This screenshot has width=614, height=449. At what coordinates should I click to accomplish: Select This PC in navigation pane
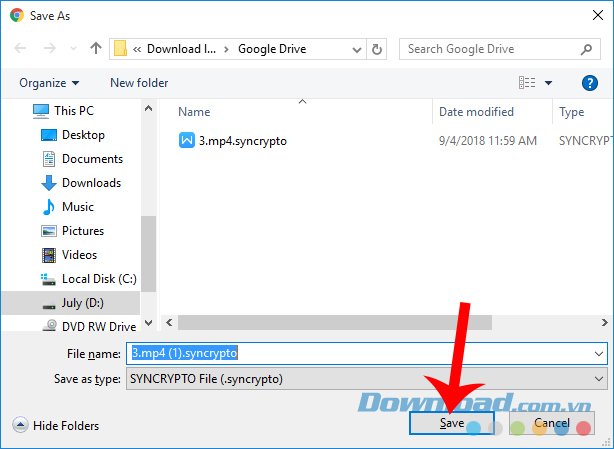[74, 111]
